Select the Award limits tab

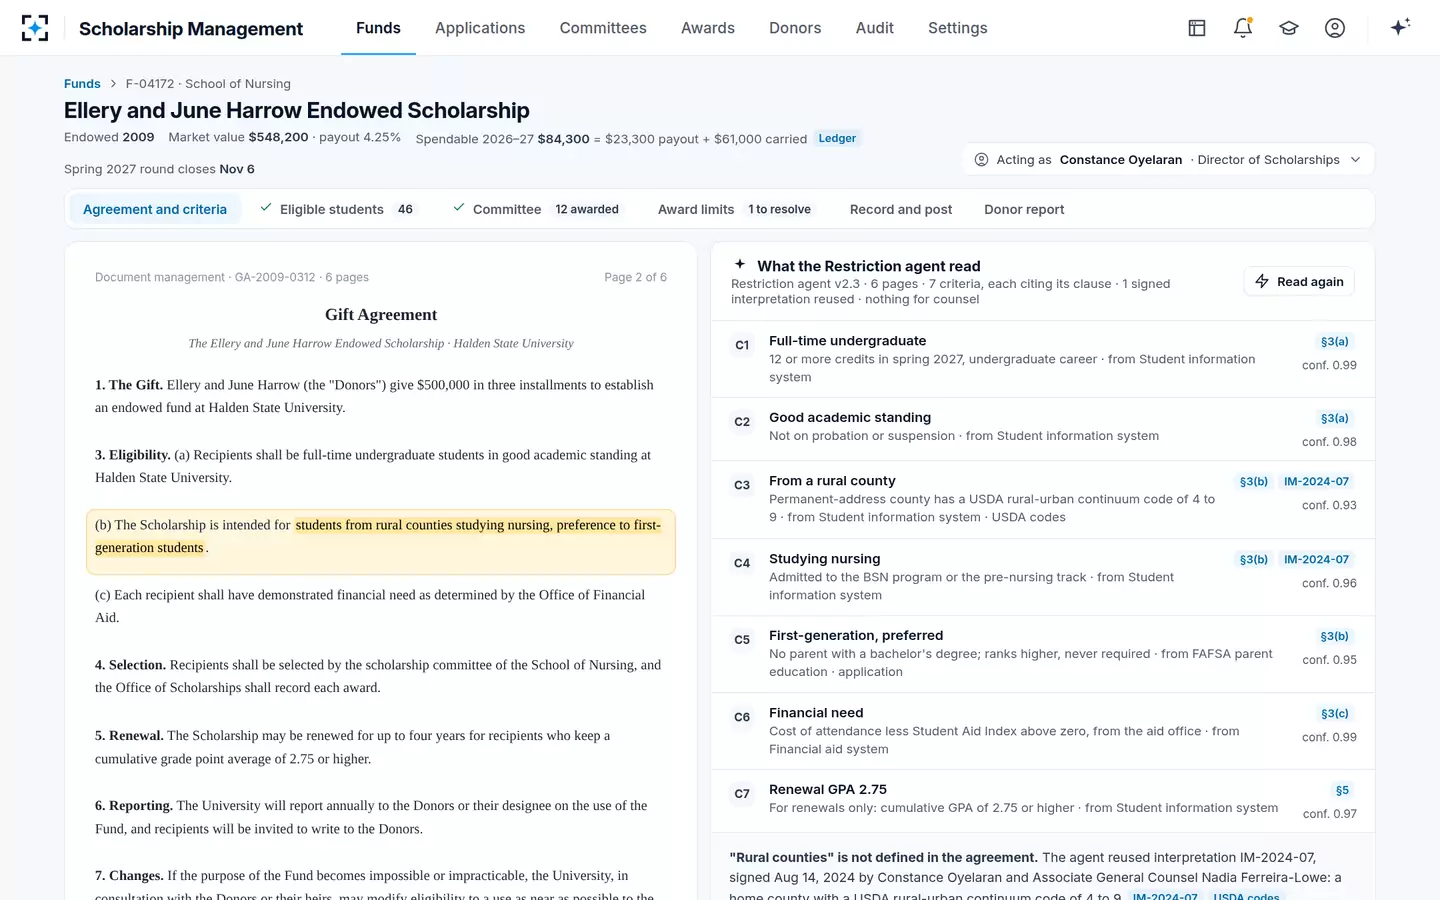[x=735, y=209]
